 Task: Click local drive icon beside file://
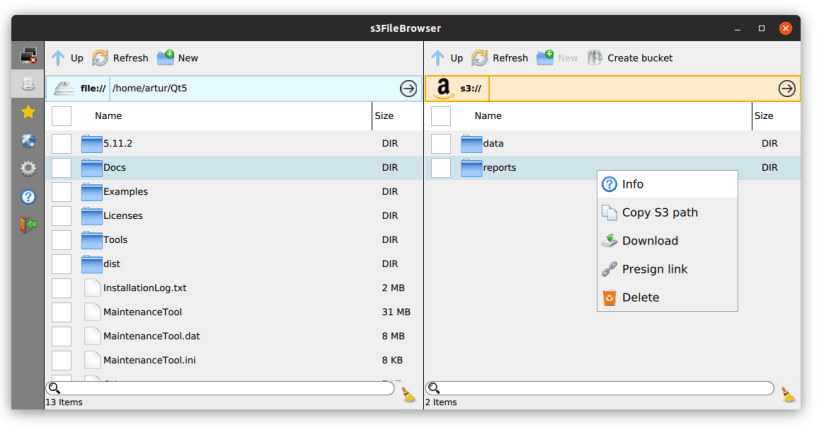(x=64, y=88)
